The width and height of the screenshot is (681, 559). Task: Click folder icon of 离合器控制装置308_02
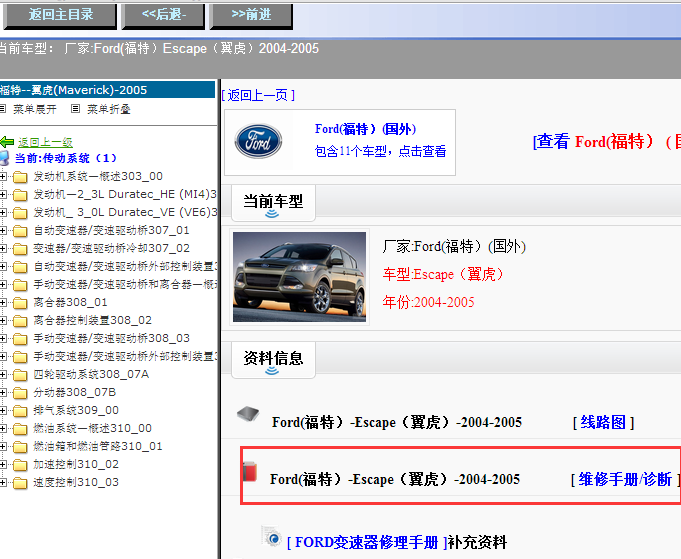point(20,321)
